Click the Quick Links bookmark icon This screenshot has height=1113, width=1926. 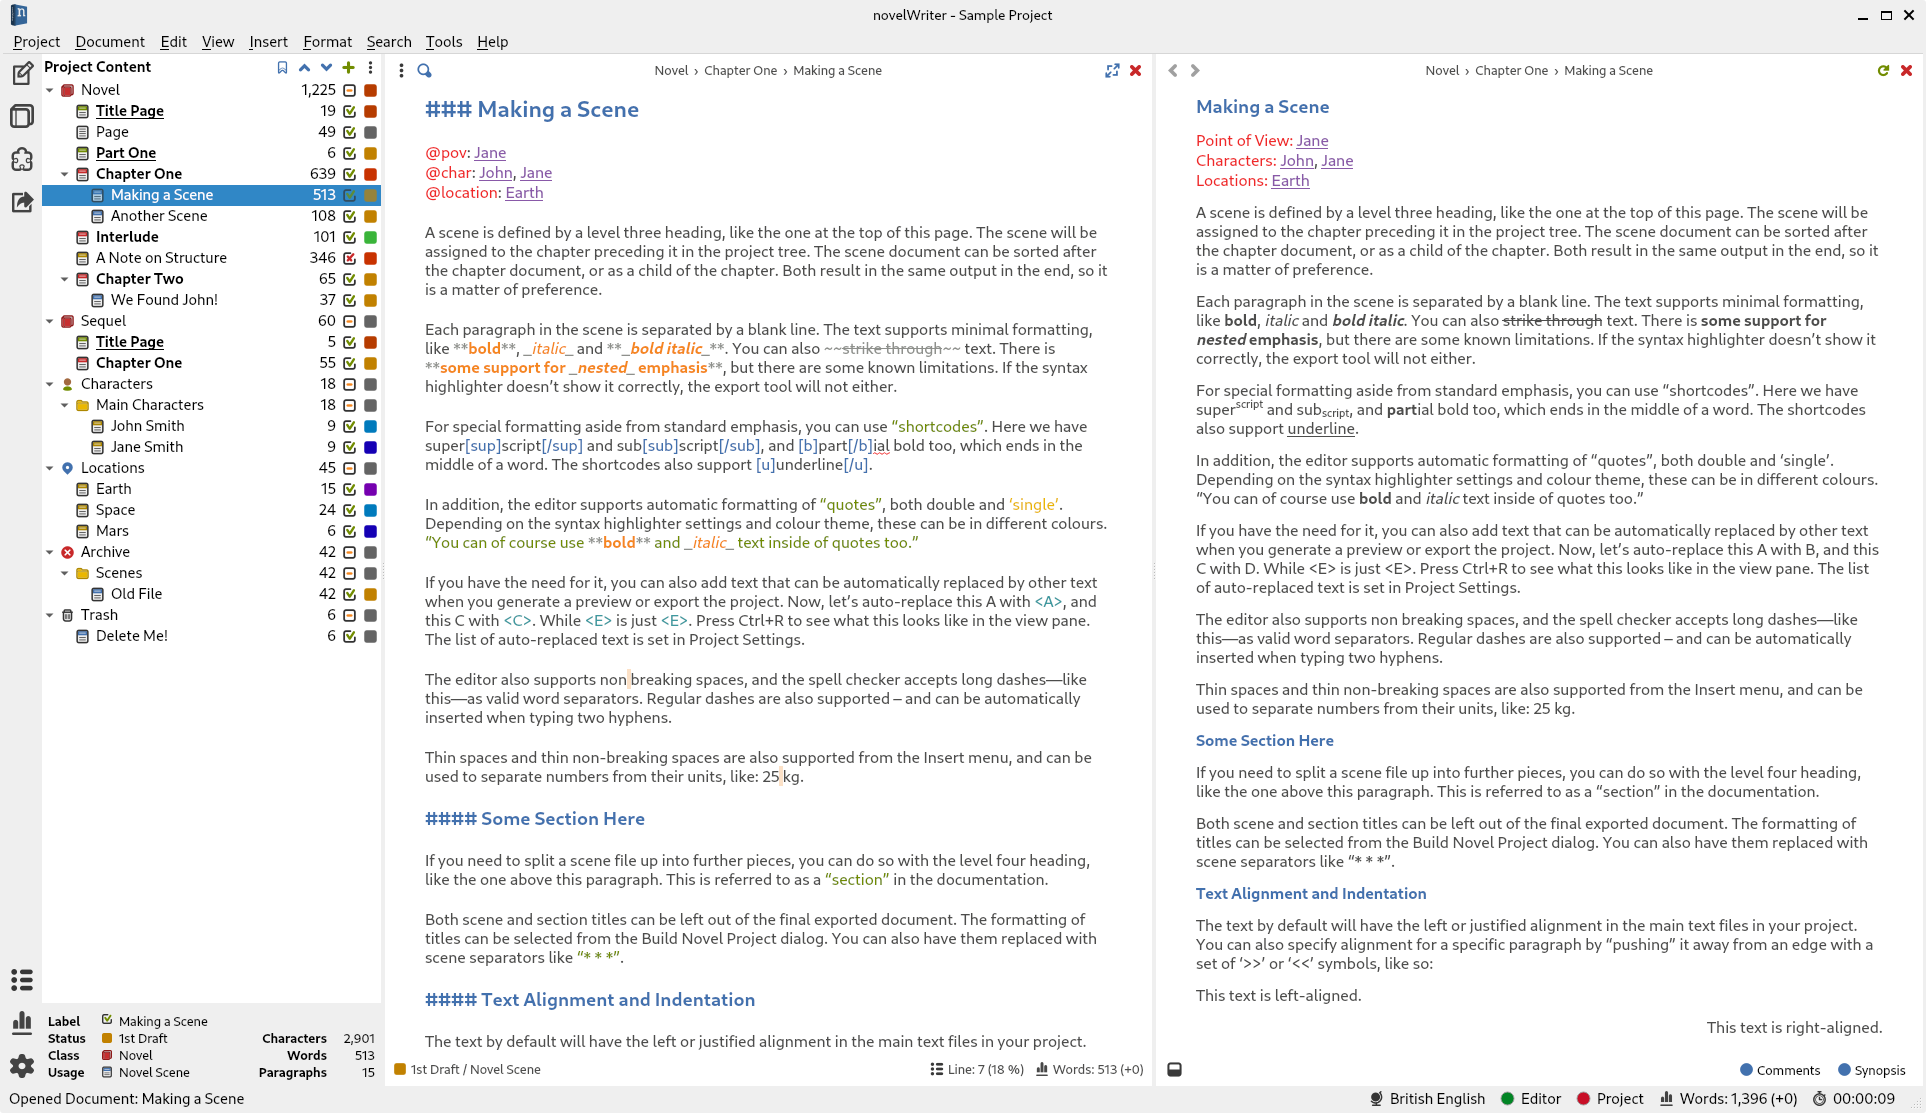(x=282, y=68)
